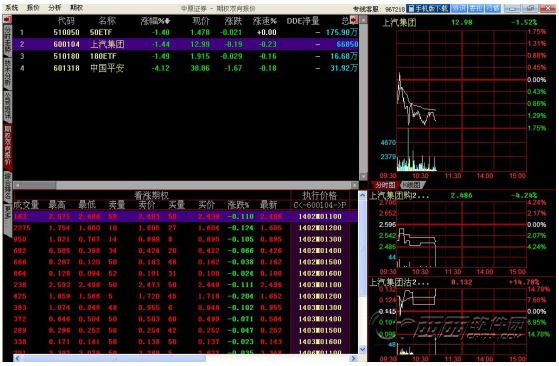Click the red arrow icon atop left sidebar
The image size is (559, 366).
pyautogui.click(x=7, y=19)
